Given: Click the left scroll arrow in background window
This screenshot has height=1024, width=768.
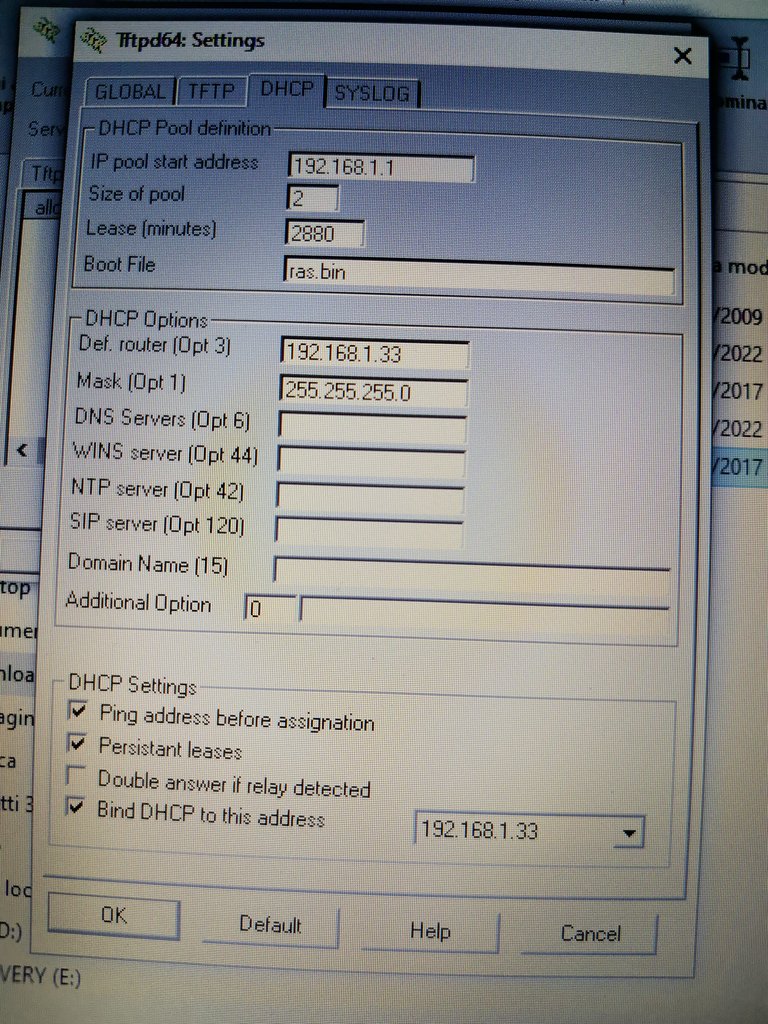Looking at the screenshot, I should 22,449.
